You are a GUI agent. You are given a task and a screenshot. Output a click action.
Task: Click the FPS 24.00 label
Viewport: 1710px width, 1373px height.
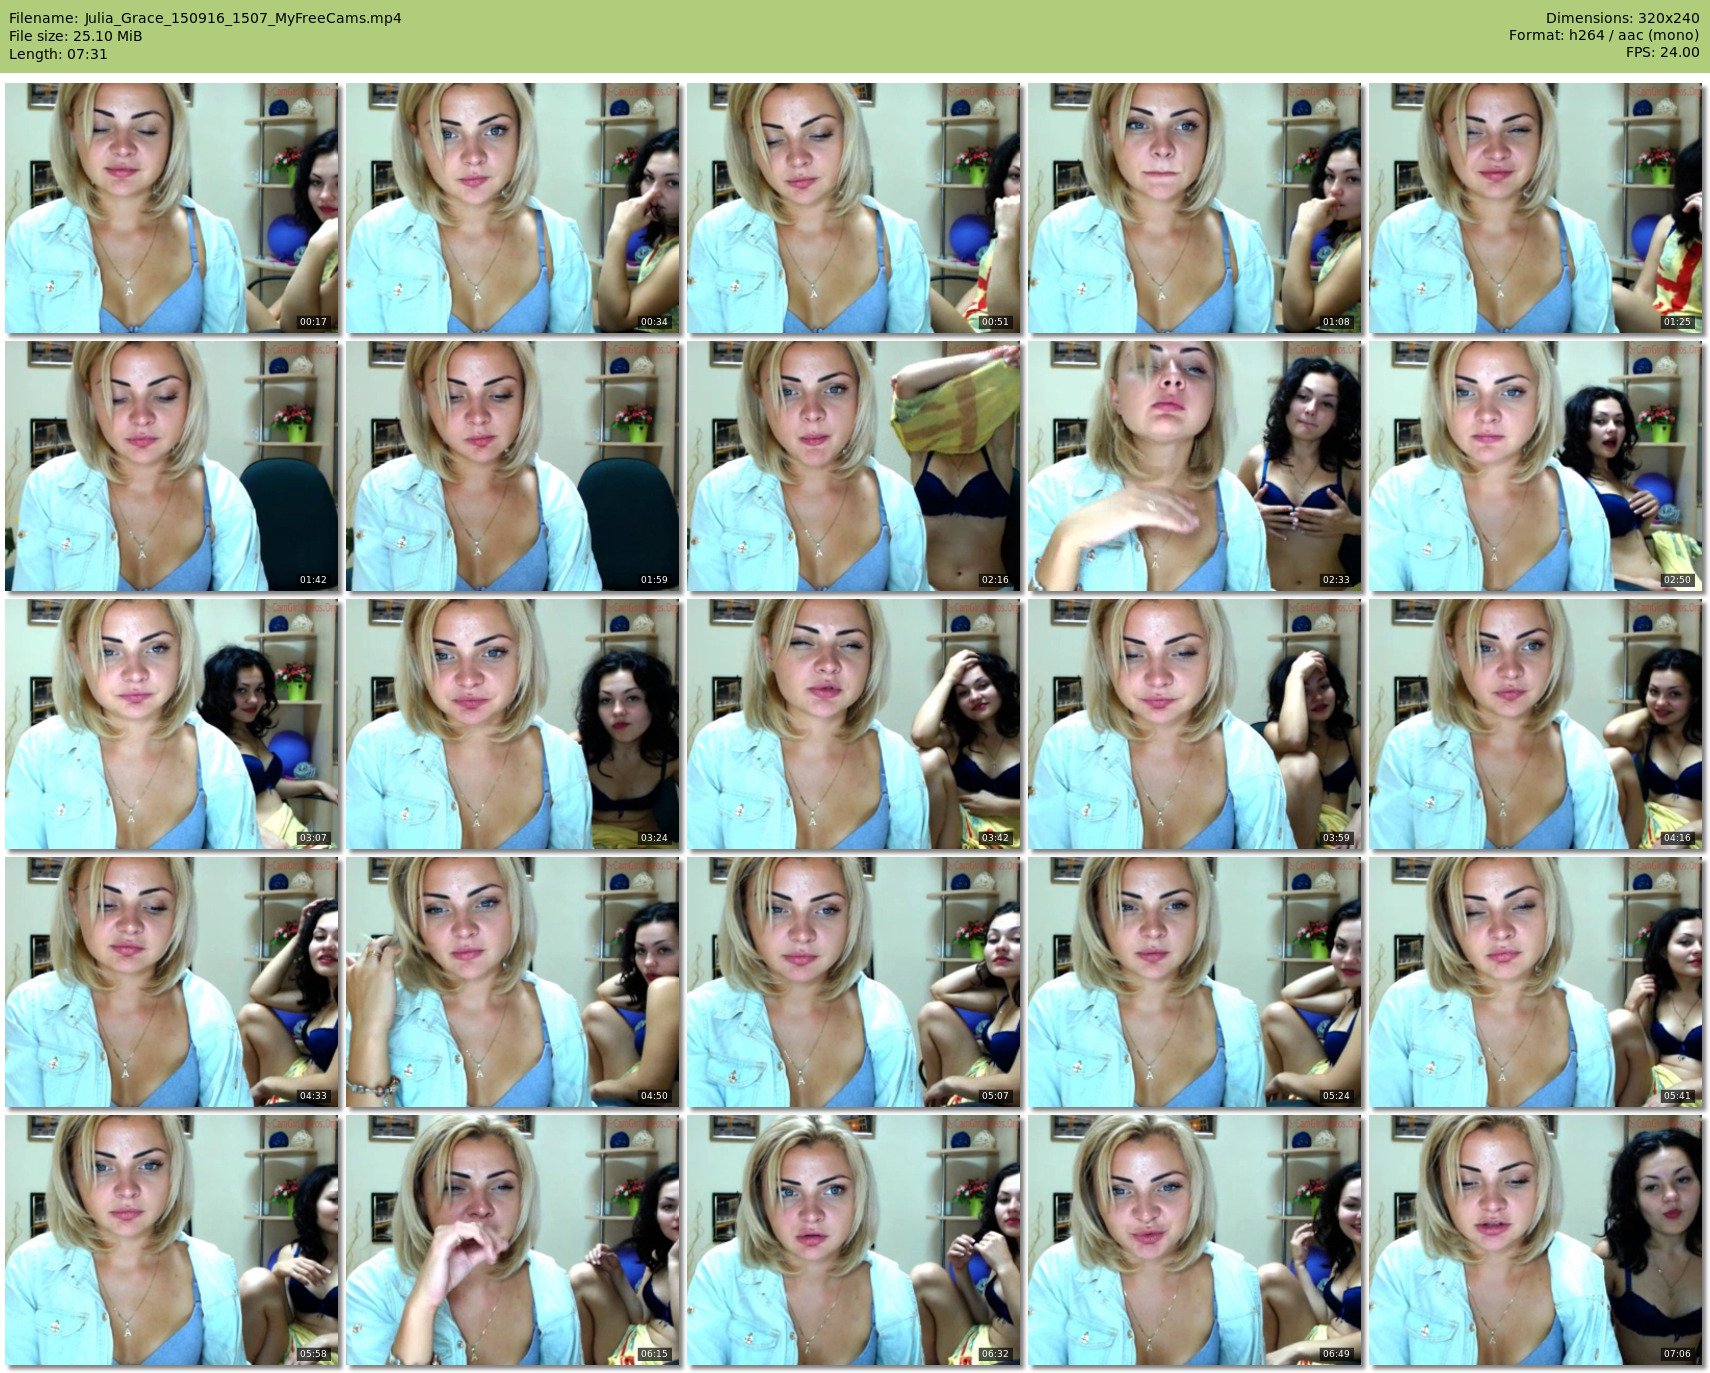1662,52
